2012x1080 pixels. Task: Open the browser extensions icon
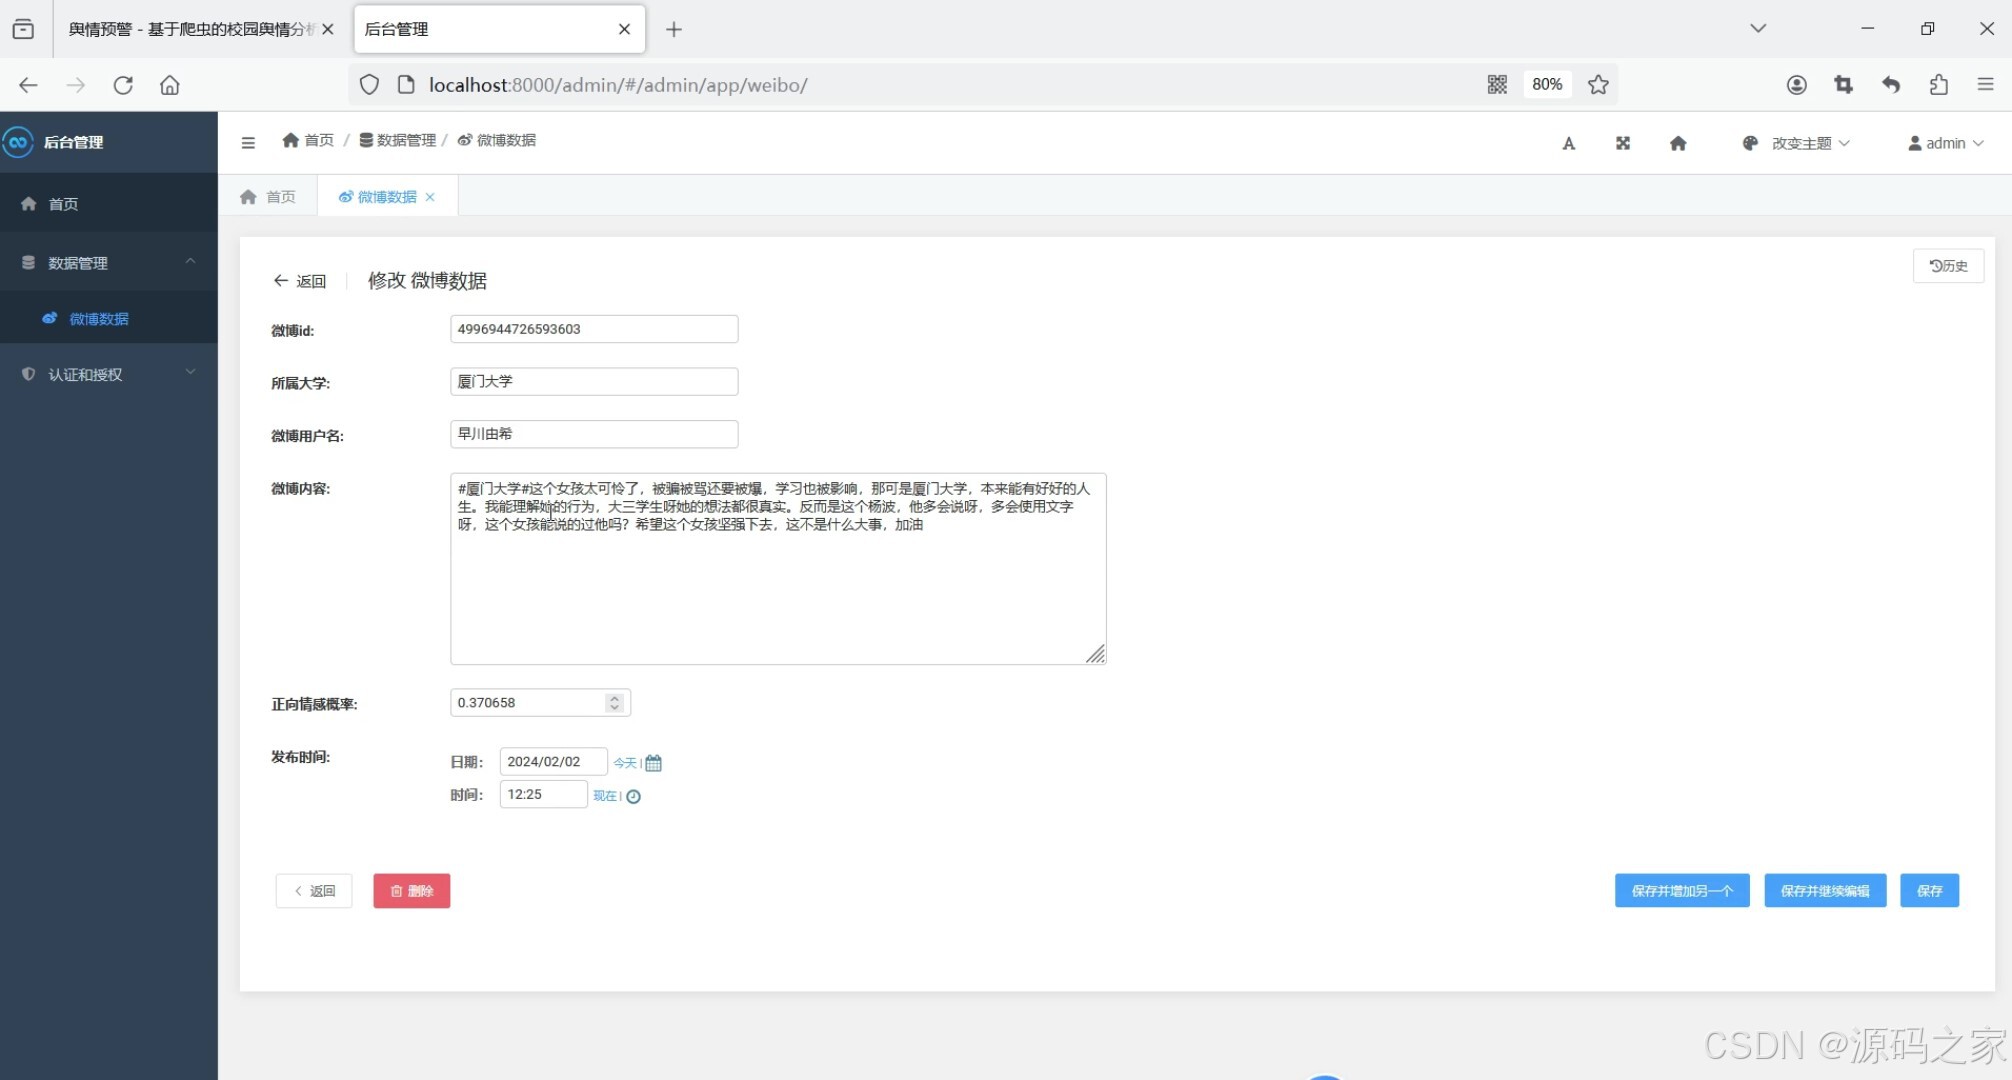(x=1939, y=85)
